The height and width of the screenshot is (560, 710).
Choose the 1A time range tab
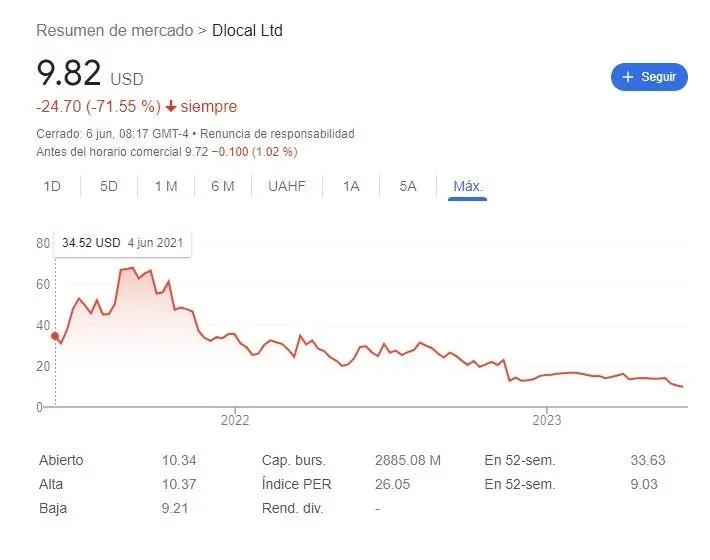tap(351, 186)
